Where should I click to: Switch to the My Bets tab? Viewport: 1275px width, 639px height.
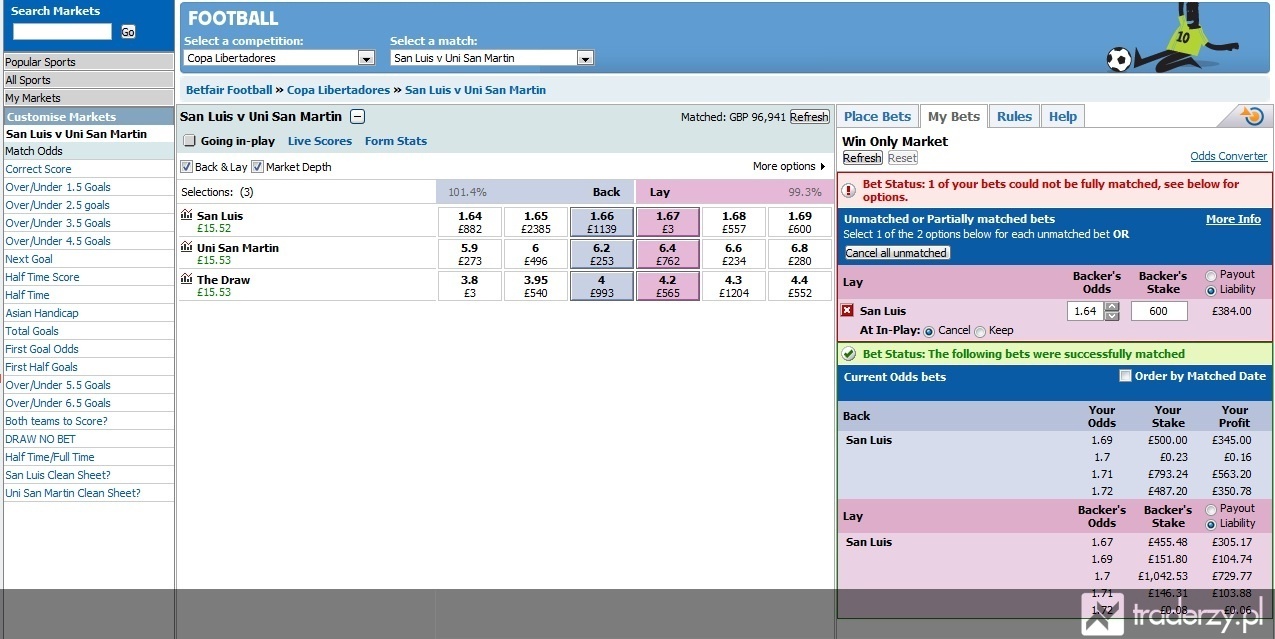click(953, 116)
